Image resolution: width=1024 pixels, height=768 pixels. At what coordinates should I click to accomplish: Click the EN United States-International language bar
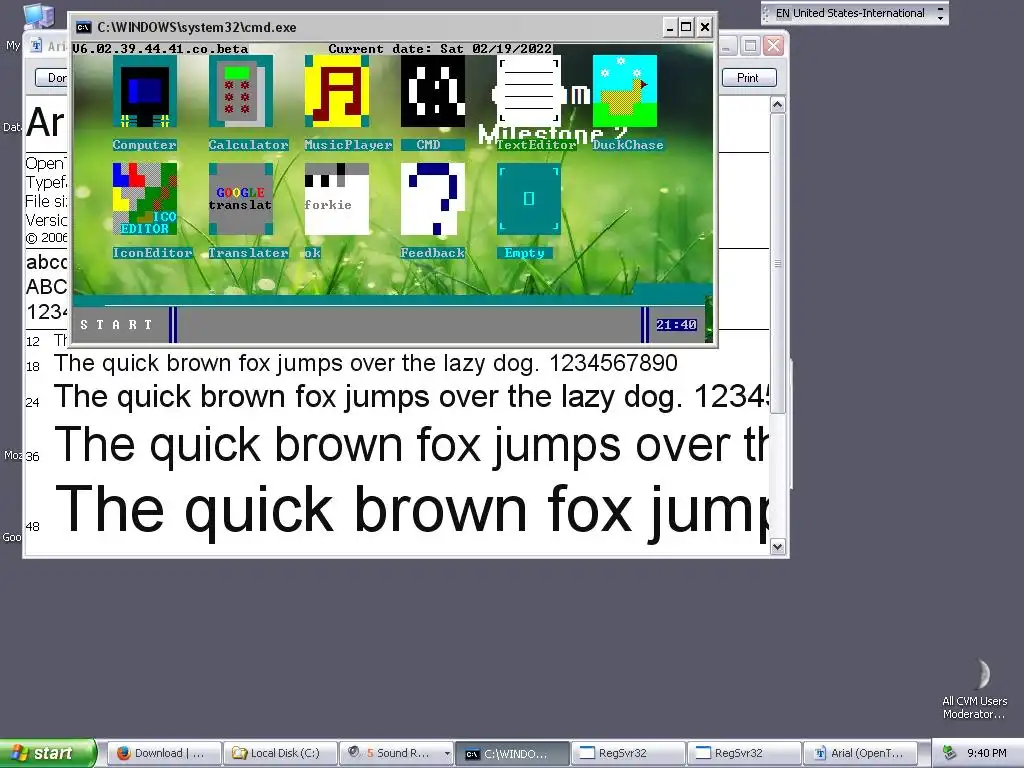849,13
